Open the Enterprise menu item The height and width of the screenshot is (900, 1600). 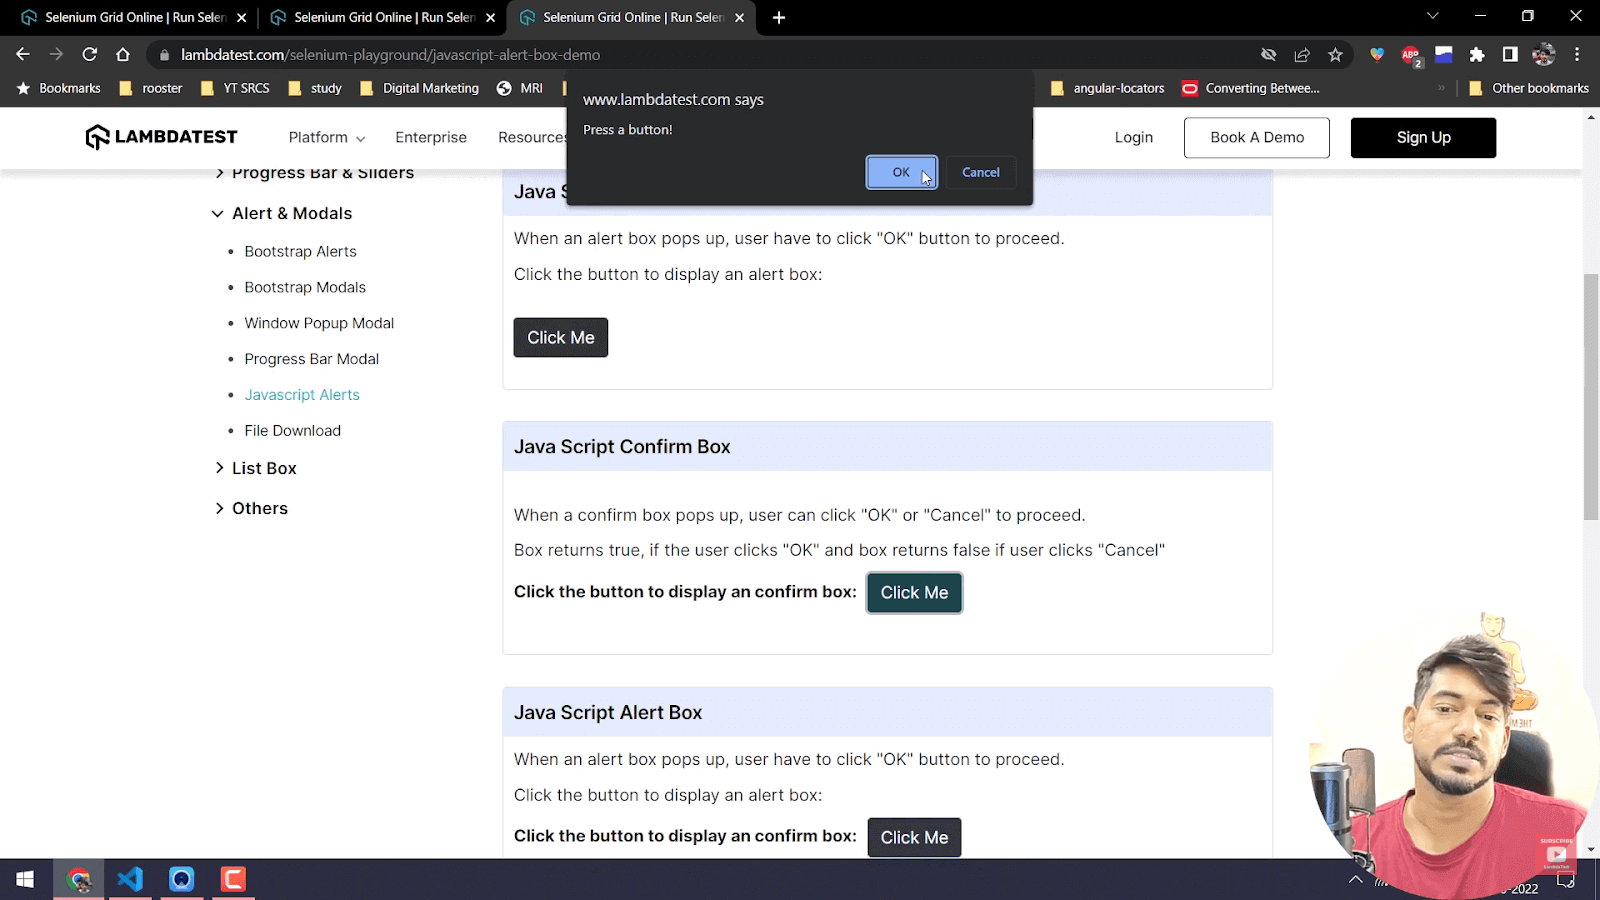[431, 137]
